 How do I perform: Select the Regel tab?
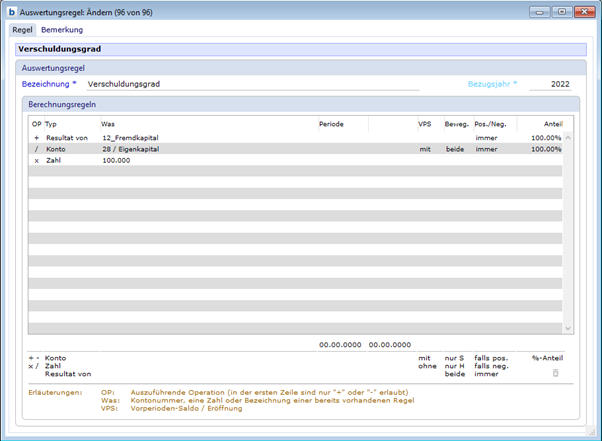point(22,30)
